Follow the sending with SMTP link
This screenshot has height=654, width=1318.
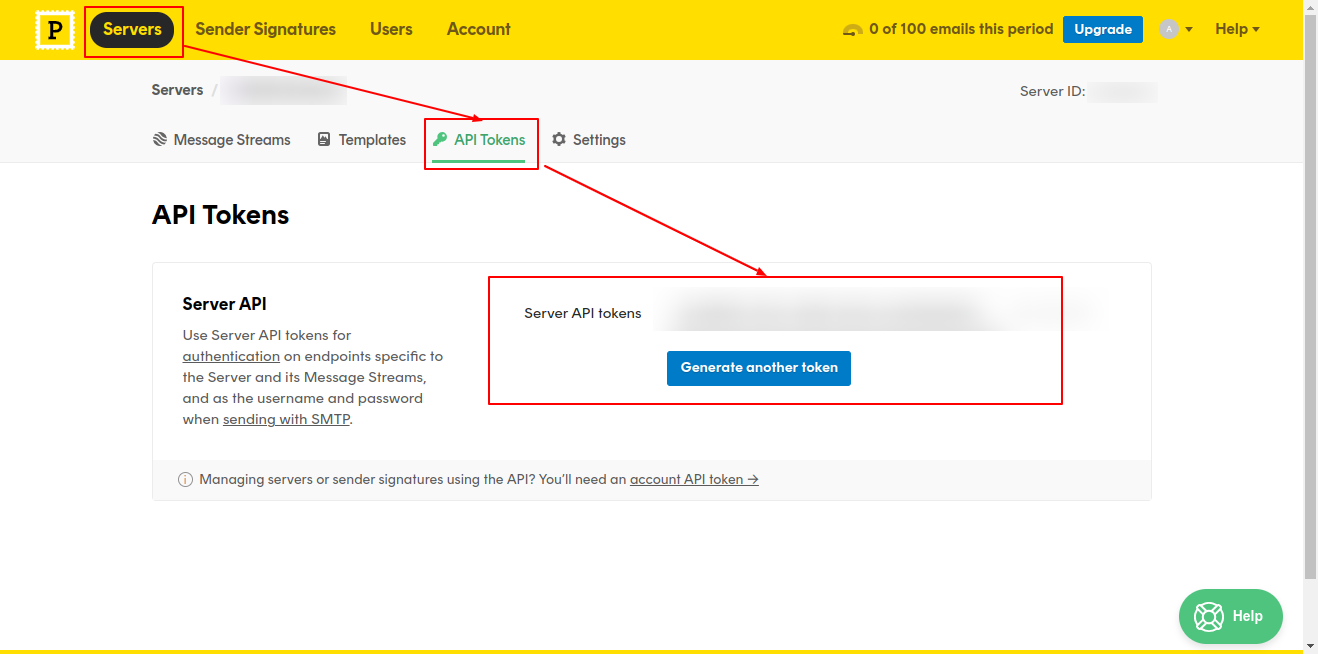click(x=286, y=419)
